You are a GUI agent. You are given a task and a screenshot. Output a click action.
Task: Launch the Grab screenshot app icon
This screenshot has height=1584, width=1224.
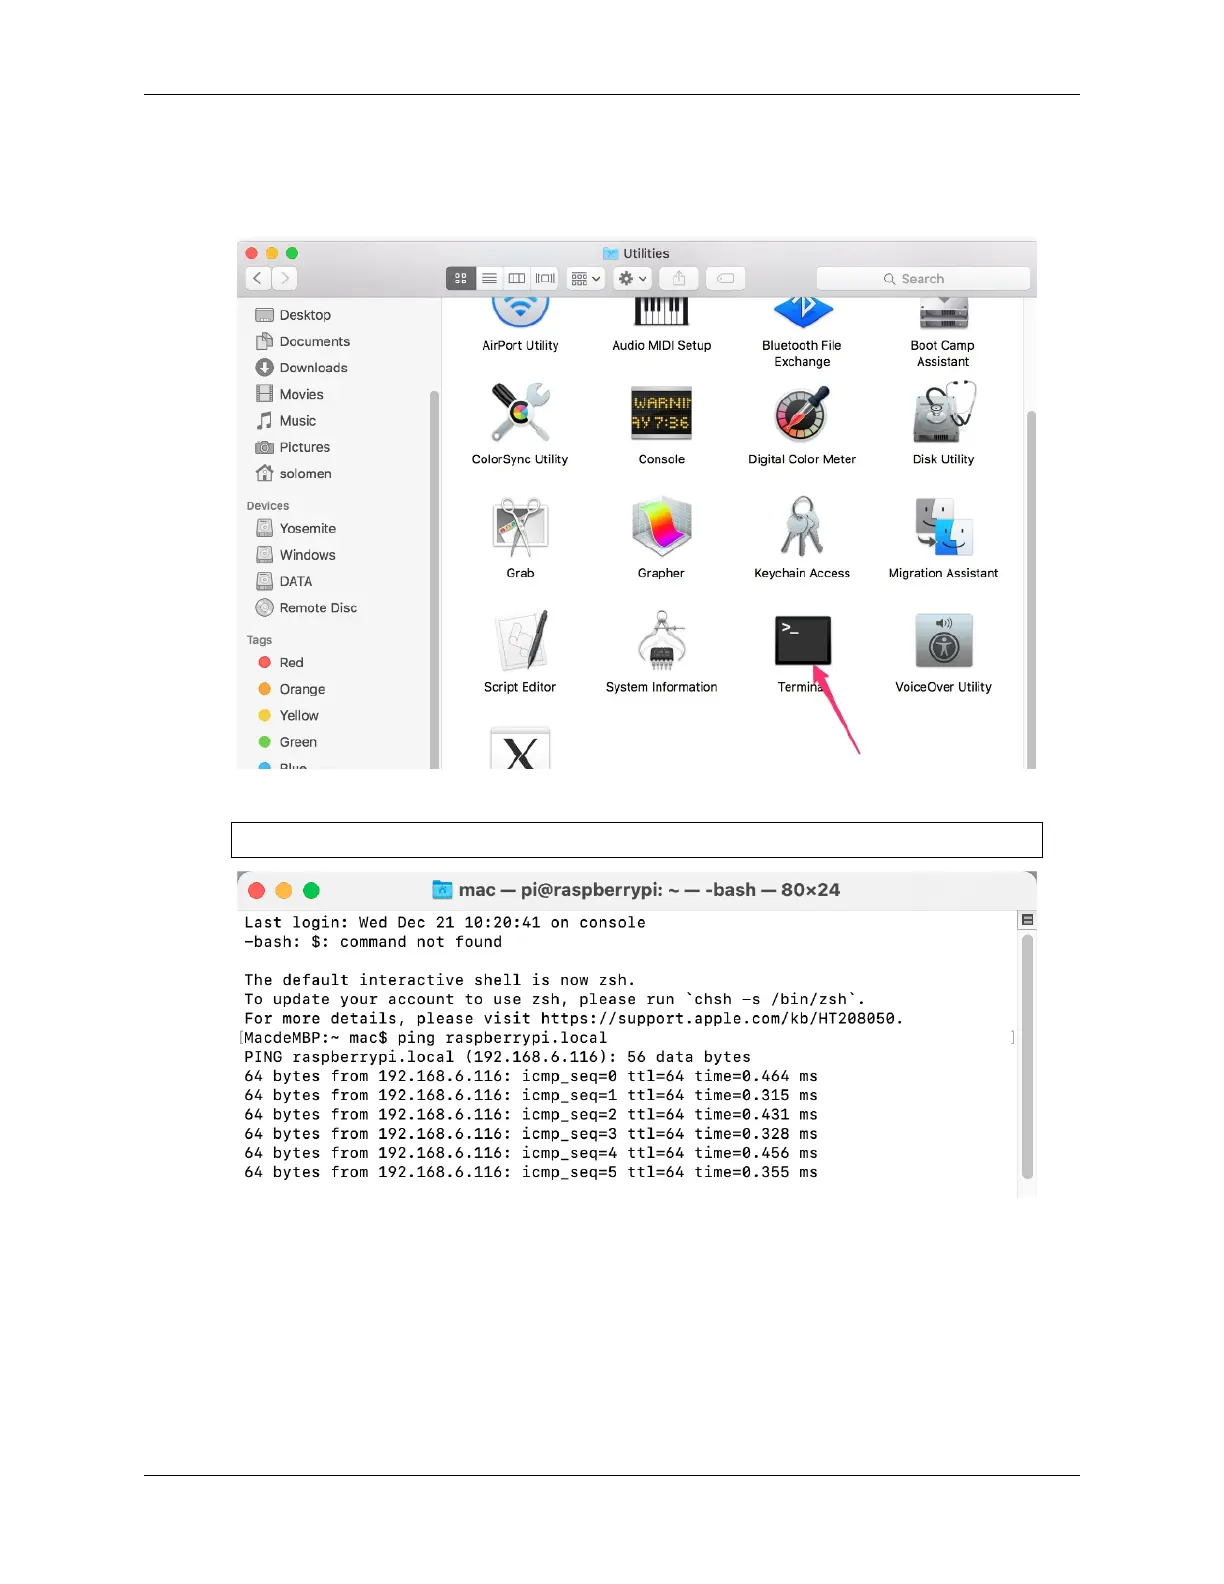click(520, 526)
